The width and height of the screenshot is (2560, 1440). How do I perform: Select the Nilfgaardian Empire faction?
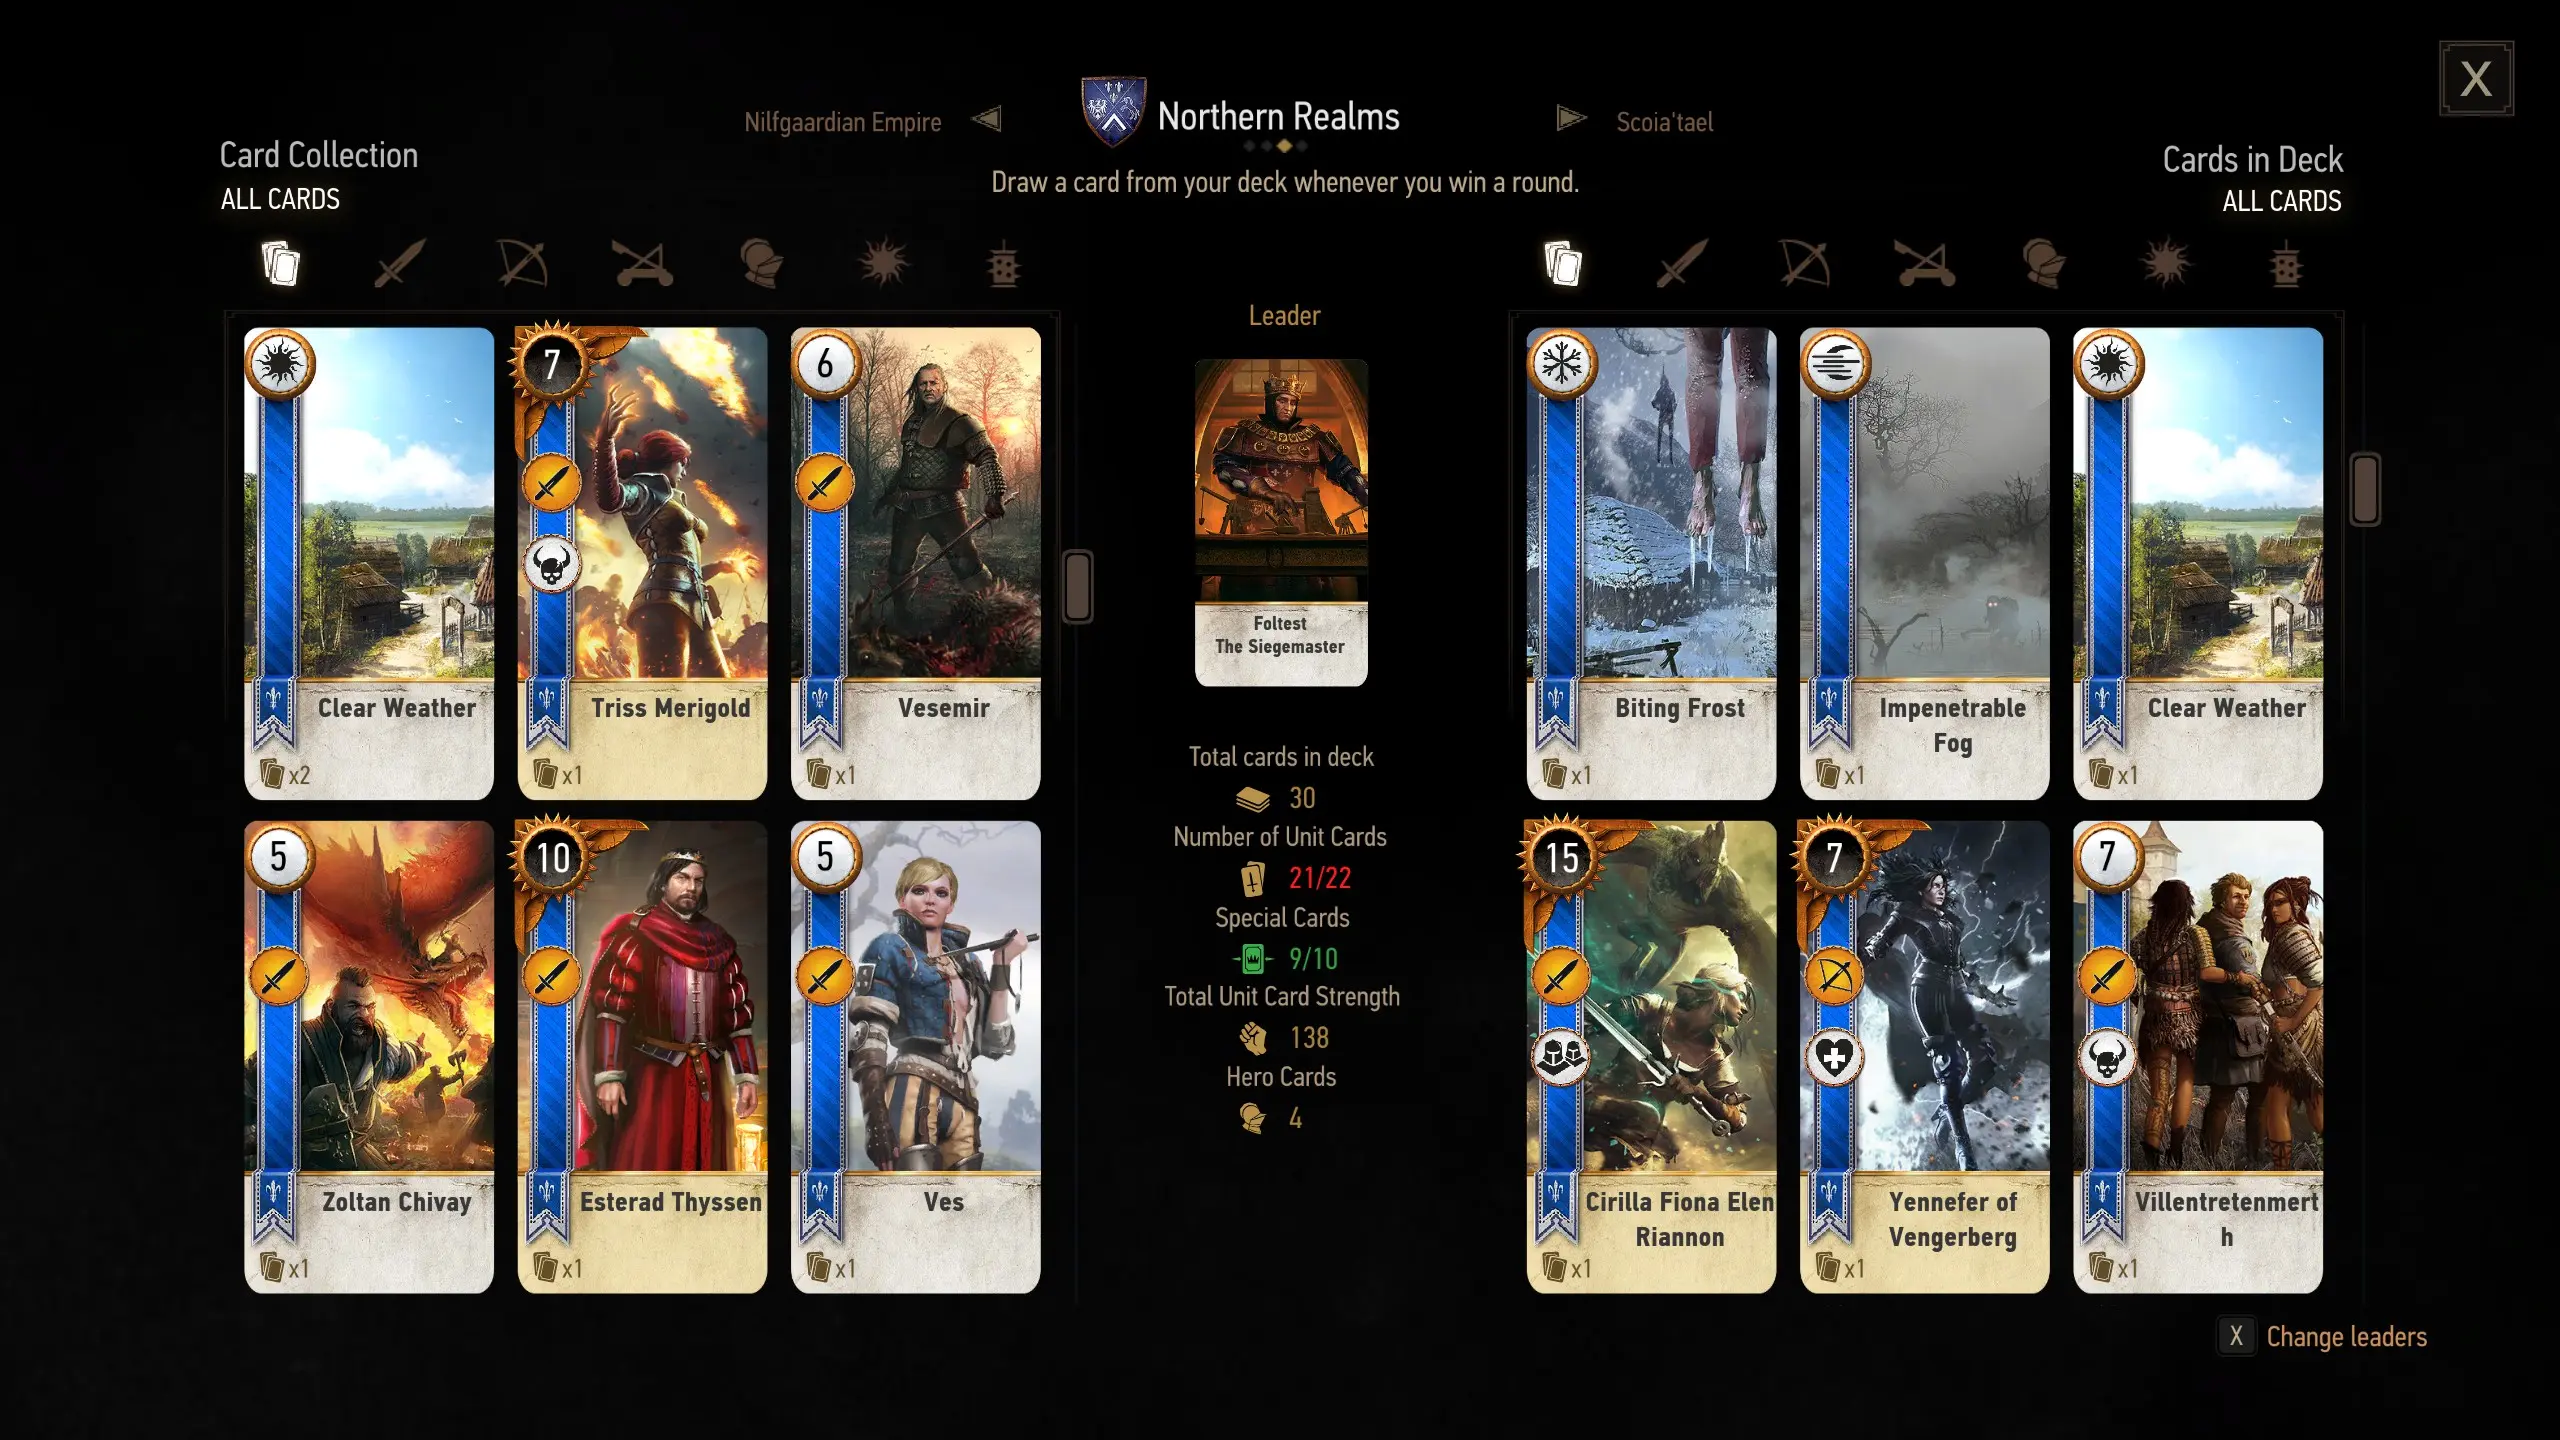(842, 122)
